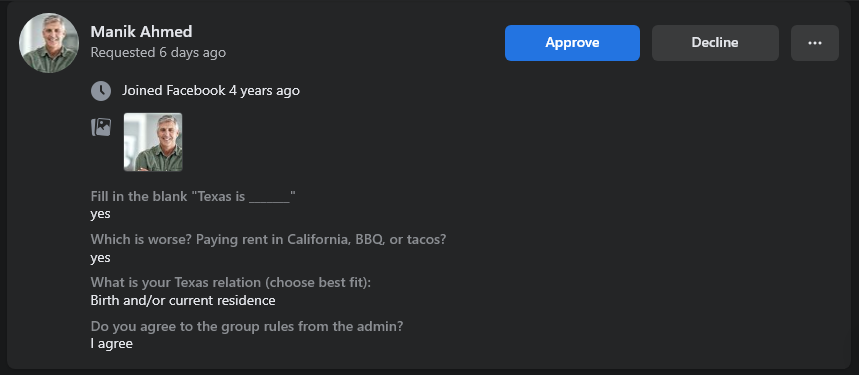The image size is (859, 375).
Task: Open the Manik Ahmed name link
Action: click(141, 32)
